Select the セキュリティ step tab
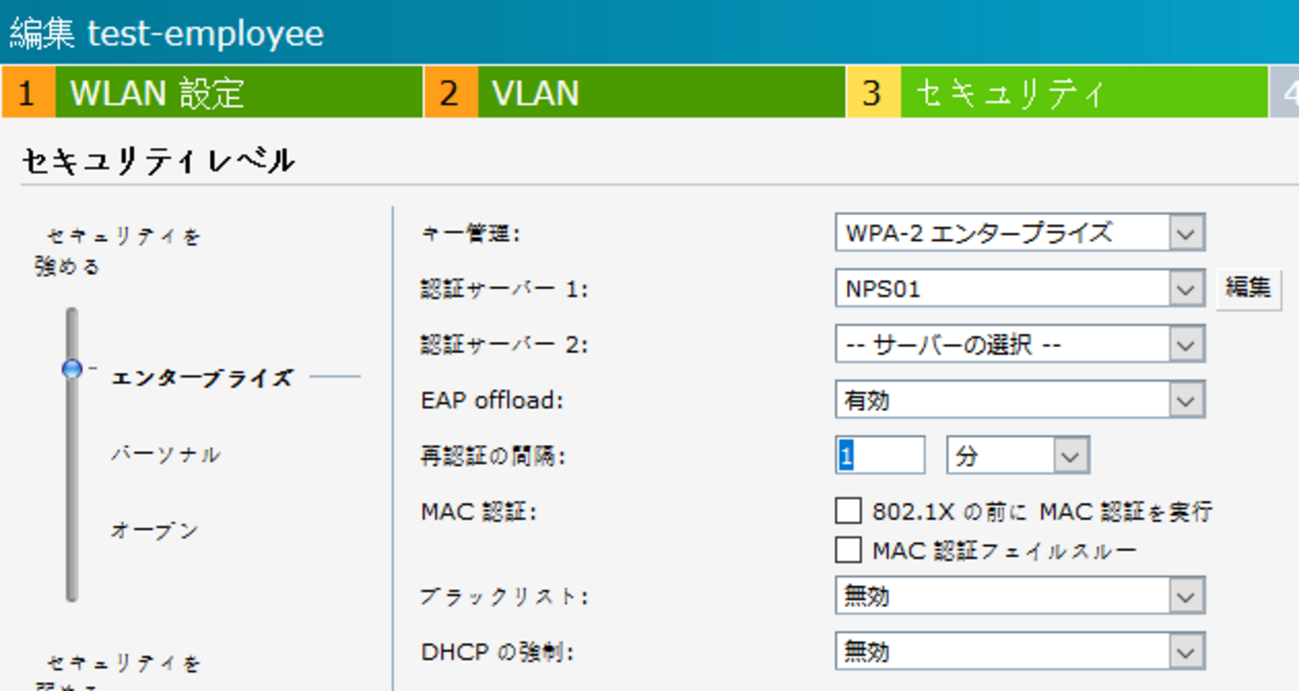The image size is (1299, 691). pyautogui.click(x=1057, y=93)
